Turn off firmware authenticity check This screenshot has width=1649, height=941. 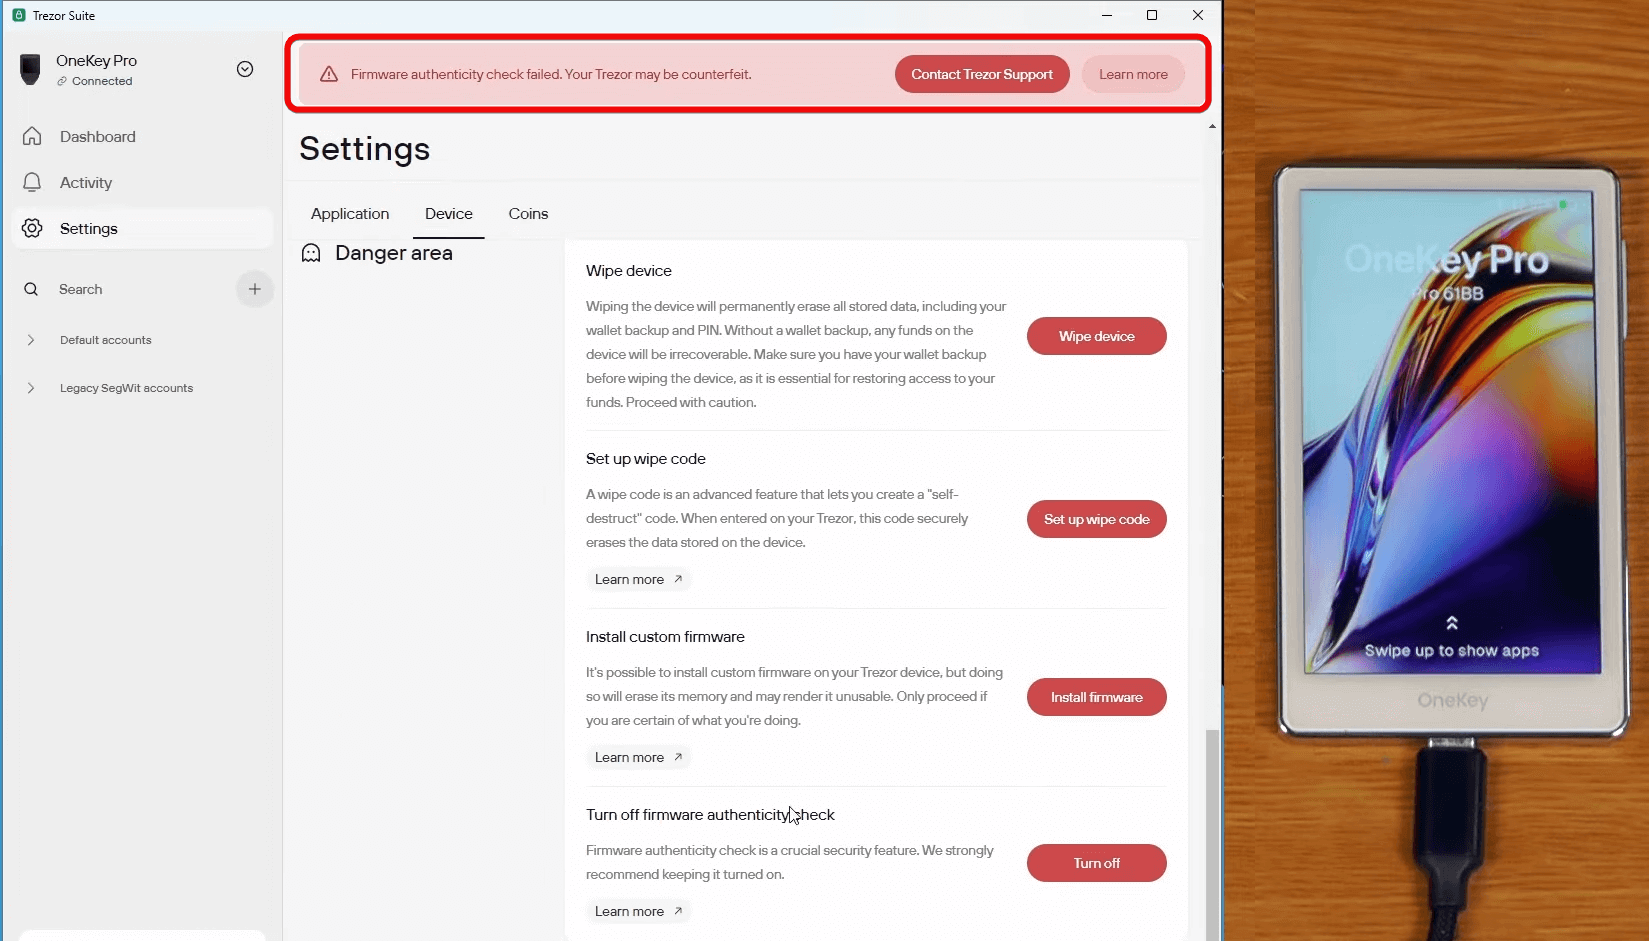coord(1096,863)
